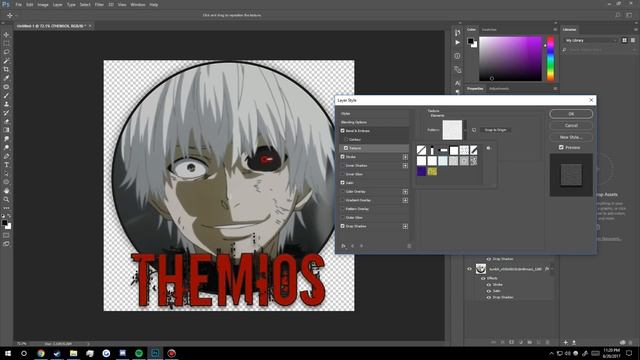Click the fx icon in Layer Style dialog

[x=343, y=246]
